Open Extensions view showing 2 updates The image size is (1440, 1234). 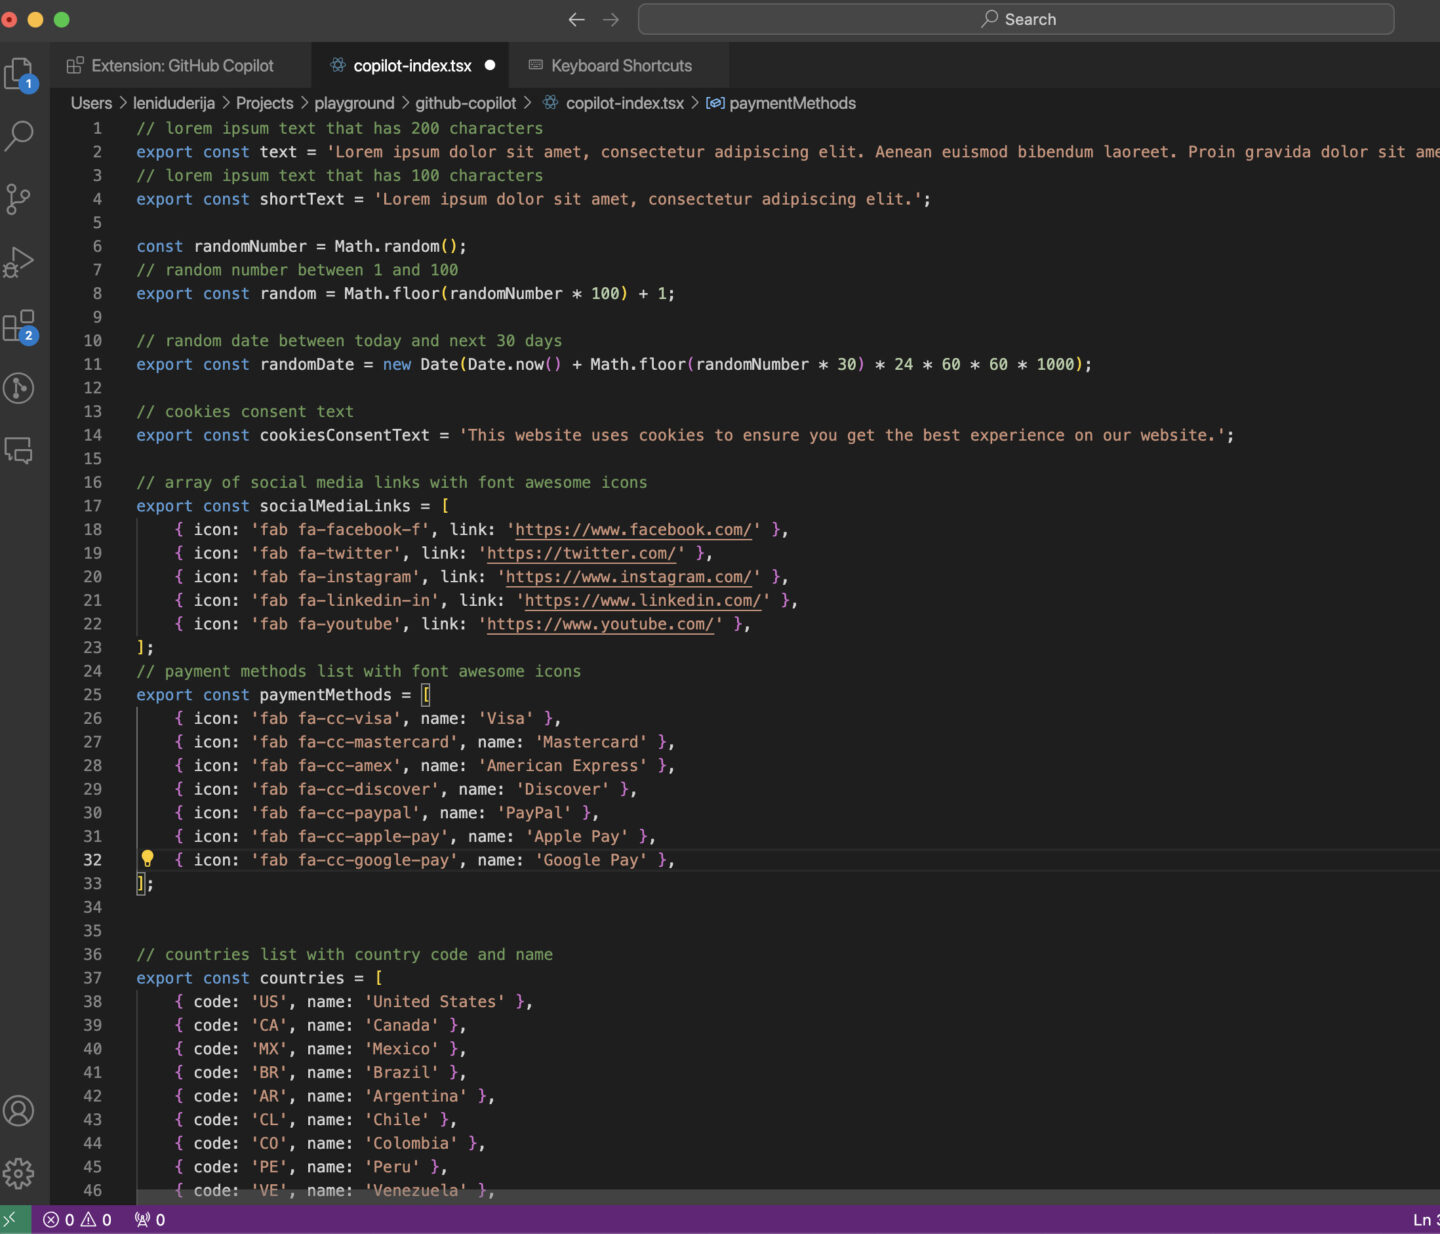point(20,325)
